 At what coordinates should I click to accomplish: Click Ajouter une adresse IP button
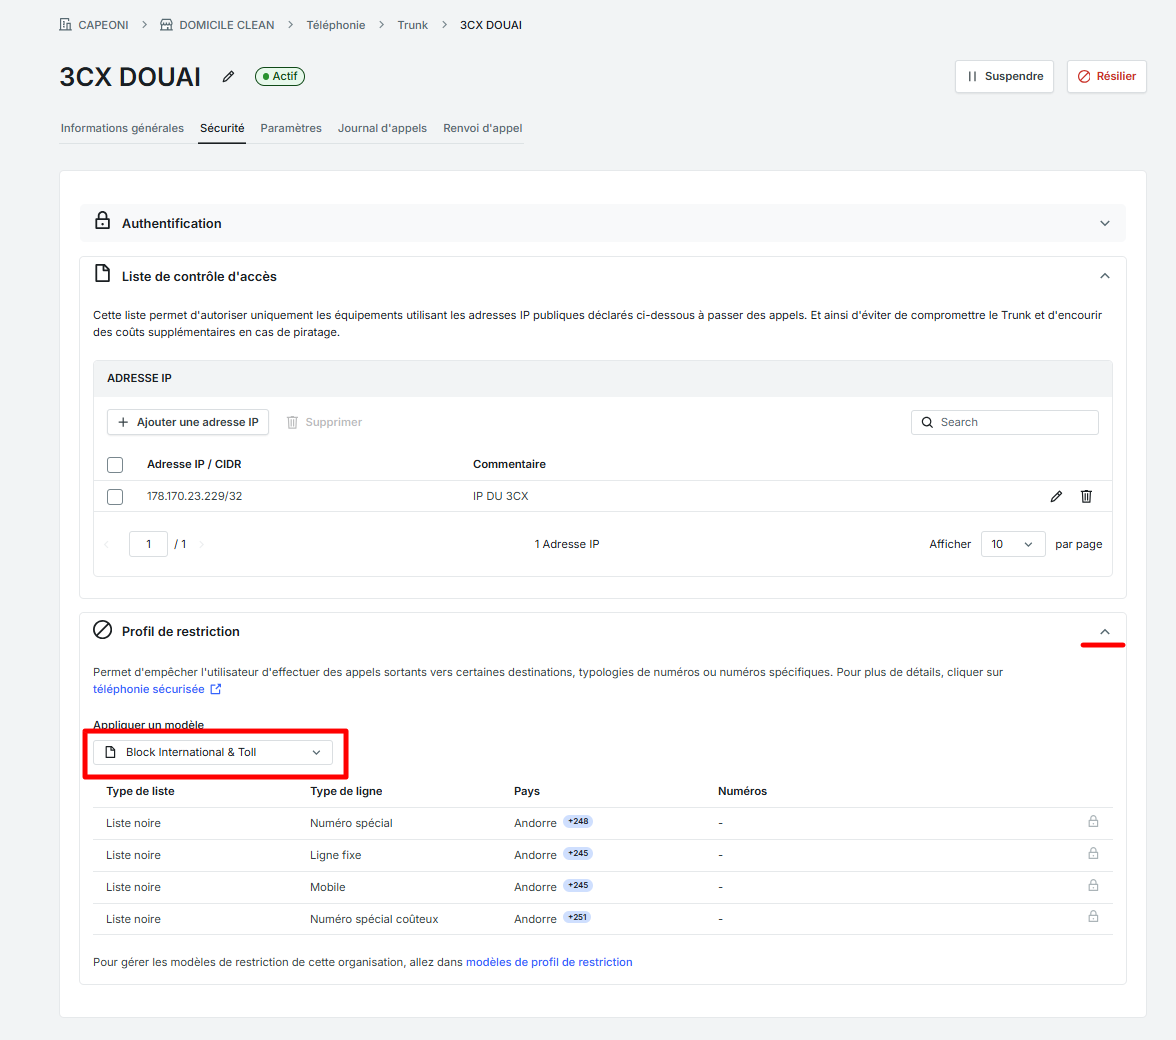(x=188, y=422)
